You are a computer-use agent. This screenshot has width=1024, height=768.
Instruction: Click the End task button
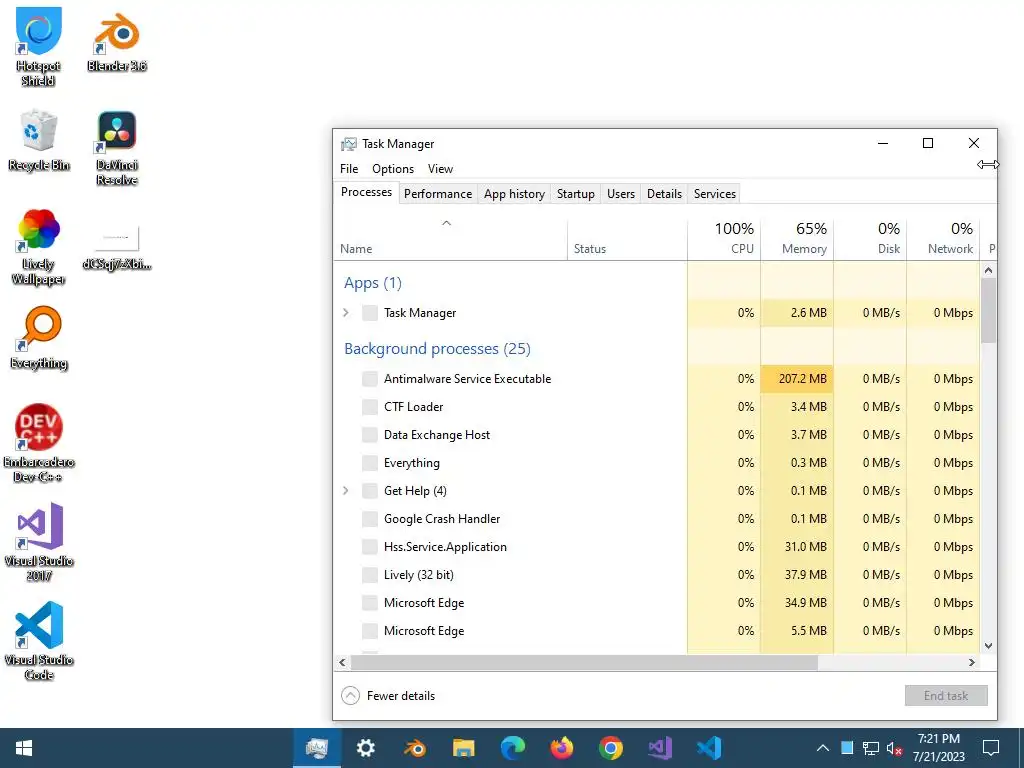point(946,696)
